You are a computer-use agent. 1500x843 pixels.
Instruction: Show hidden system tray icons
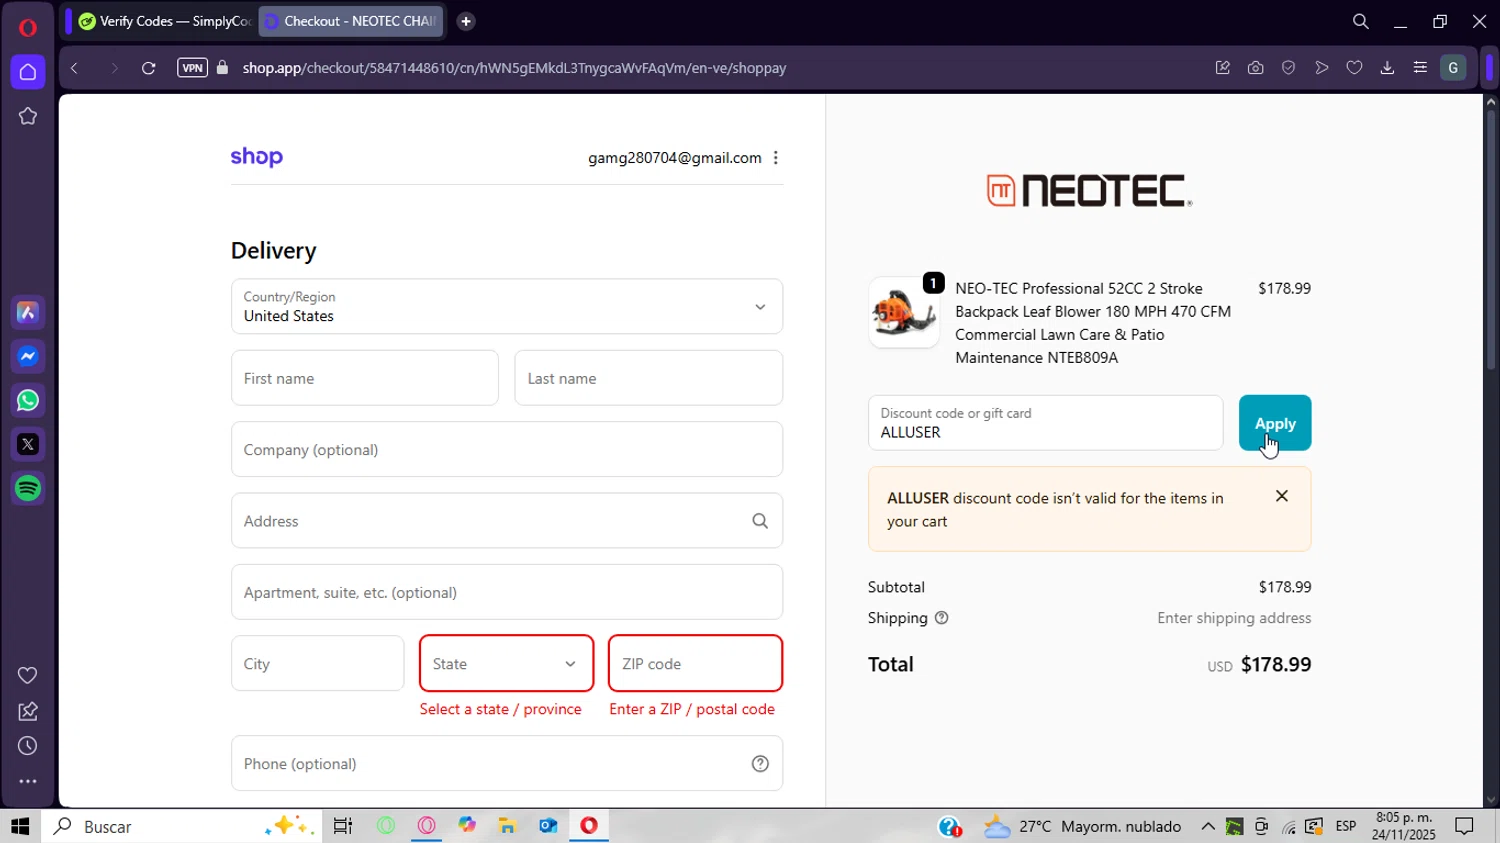[x=1208, y=826]
